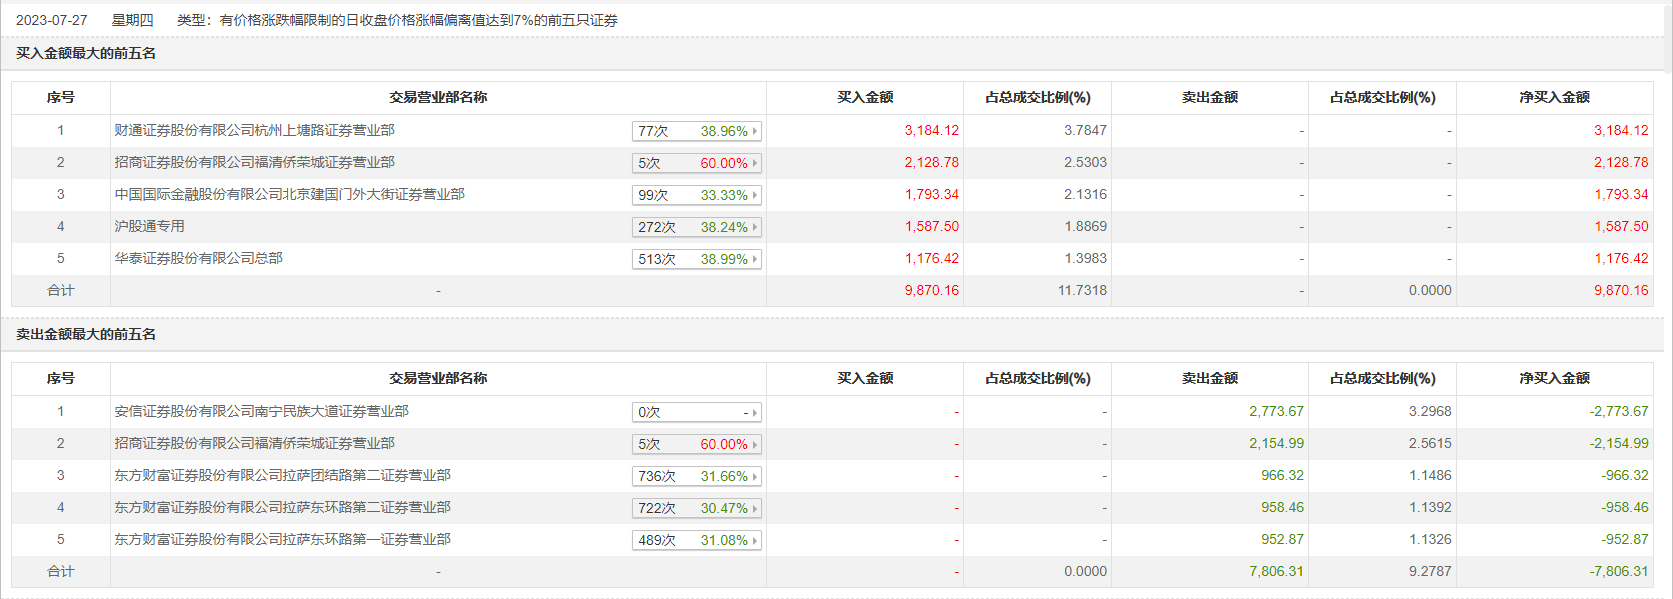Click the -2,773.67 net buy amount cell
1673x599 pixels.
[x=1618, y=411]
